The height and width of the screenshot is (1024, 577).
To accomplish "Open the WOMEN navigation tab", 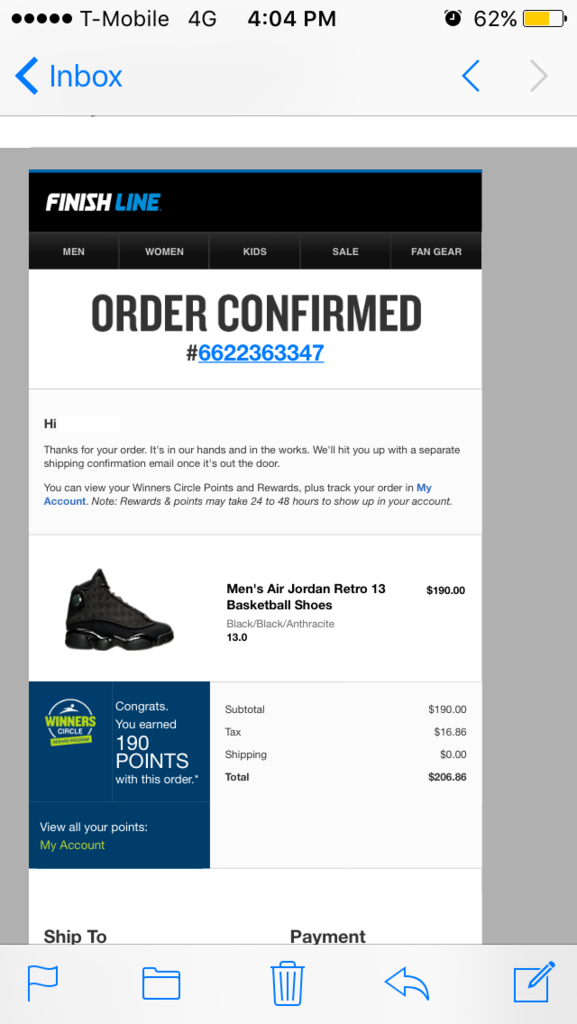I will (164, 251).
